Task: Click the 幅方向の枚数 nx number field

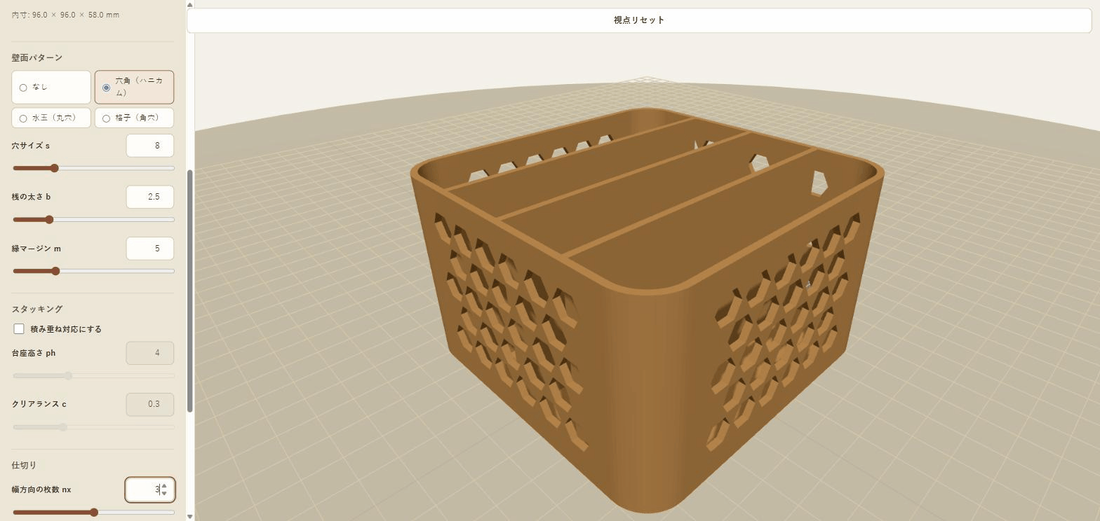Action: pyautogui.click(x=150, y=489)
